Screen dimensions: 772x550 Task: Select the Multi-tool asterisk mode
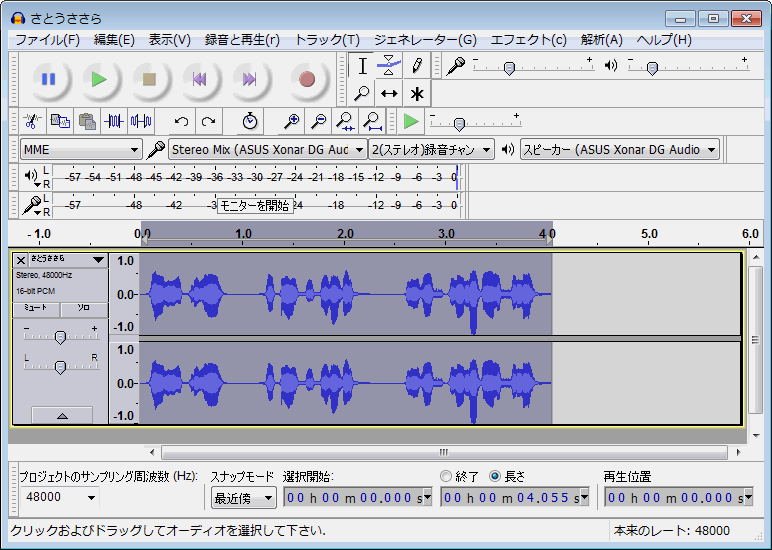tap(417, 93)
